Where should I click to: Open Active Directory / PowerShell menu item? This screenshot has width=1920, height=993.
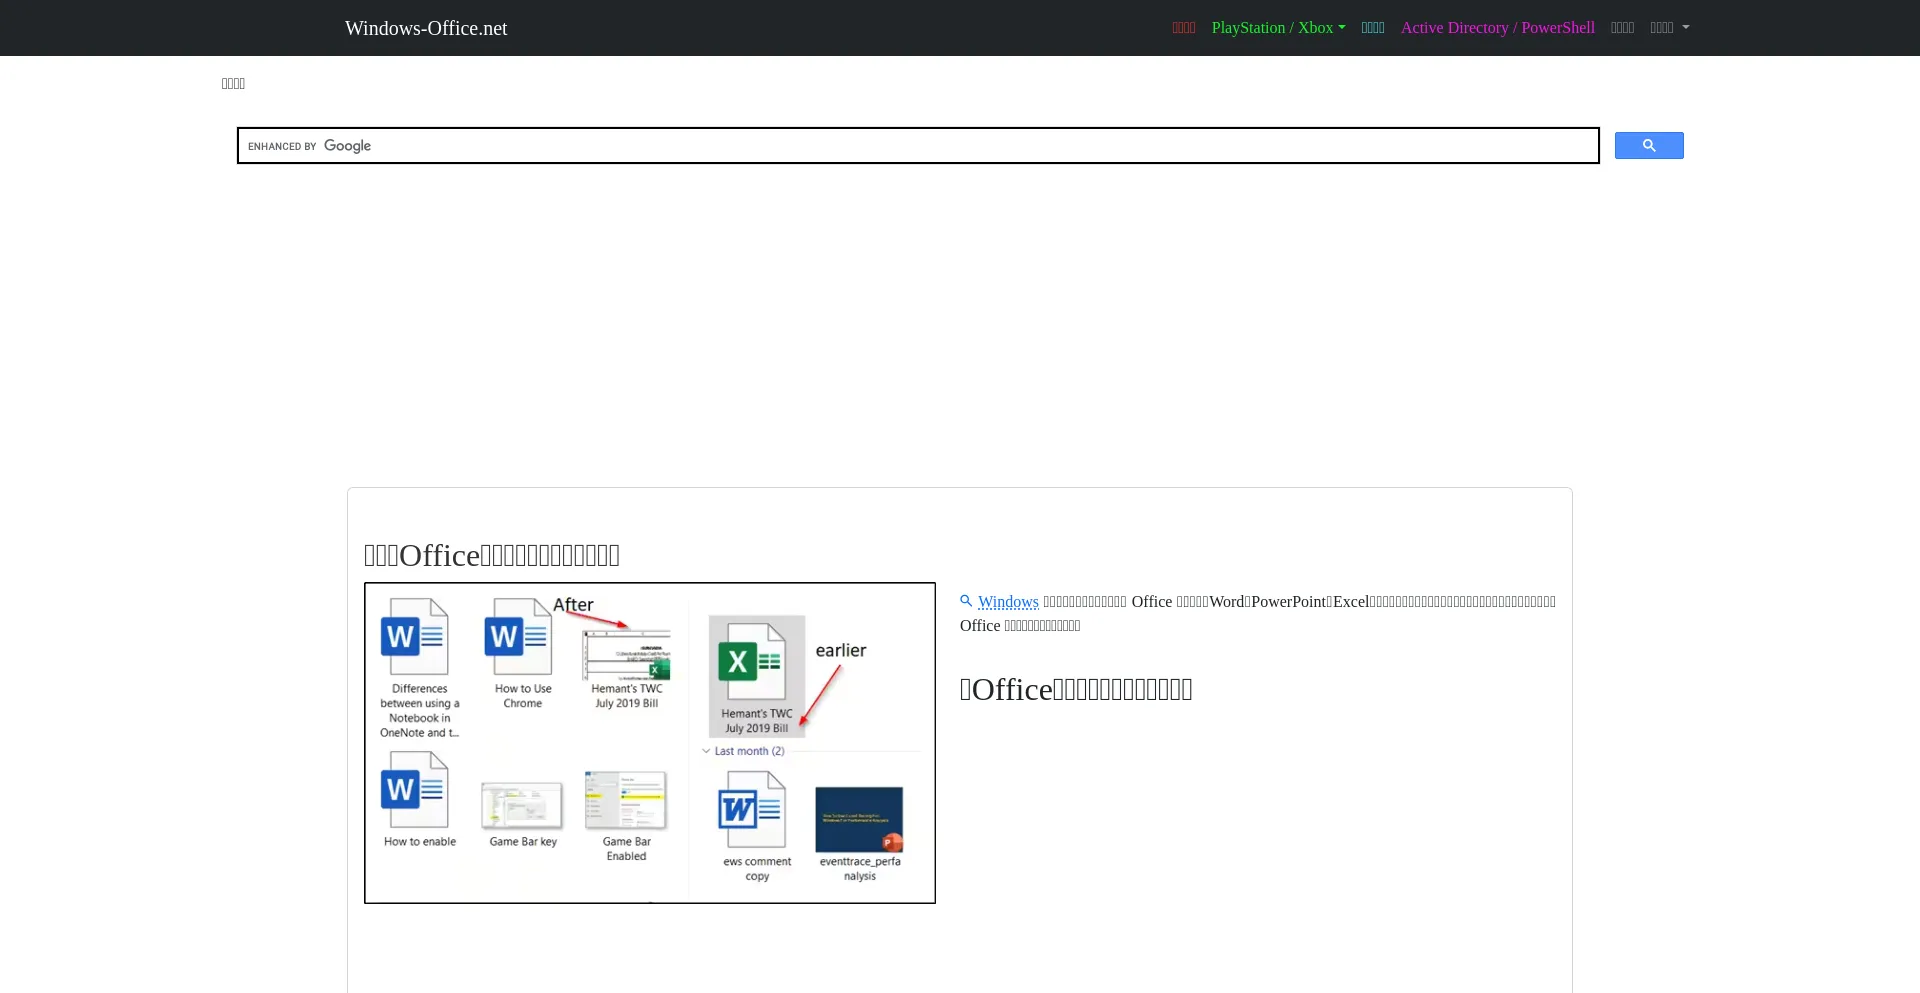point(1497,28)
